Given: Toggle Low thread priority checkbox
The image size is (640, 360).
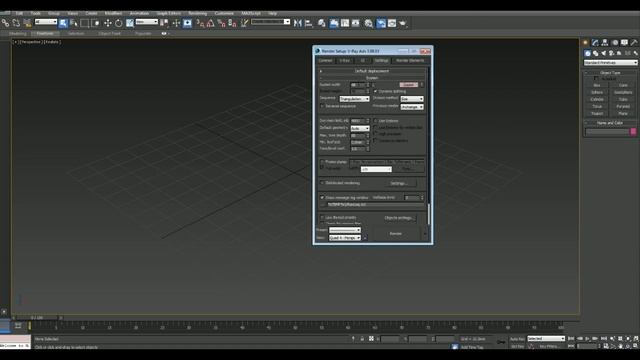Looking at the screenshot, I should pyautogui.click(x=322, y=218).
